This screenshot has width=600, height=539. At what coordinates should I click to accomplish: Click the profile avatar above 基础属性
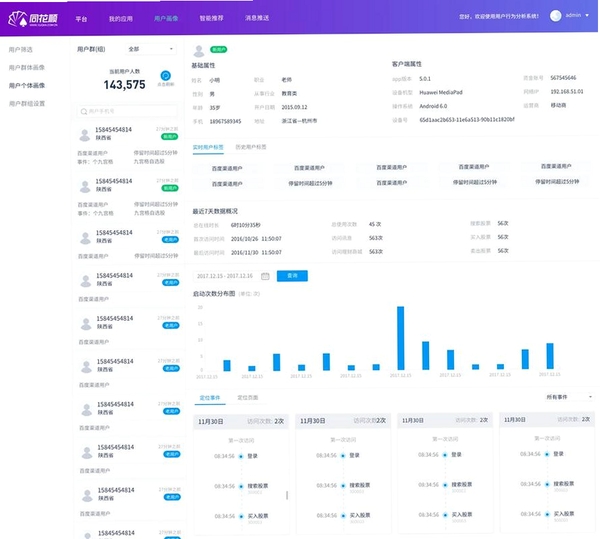[x=199, y=50]
